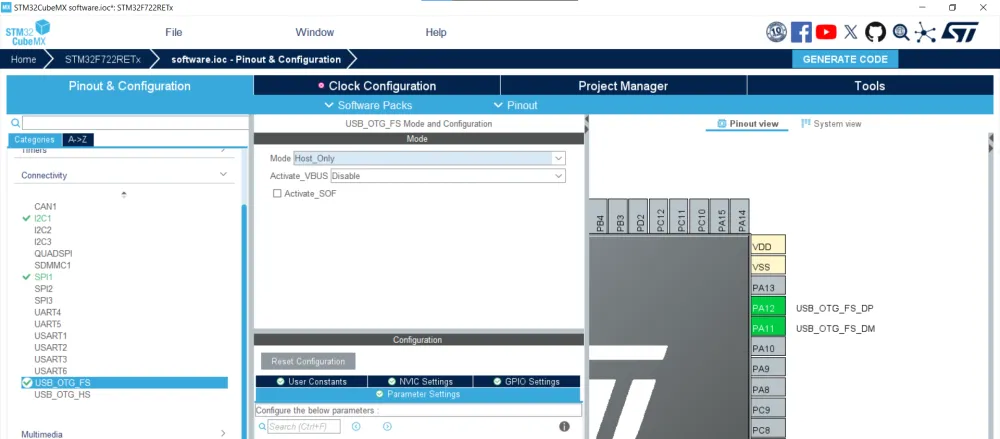Open the User Constants tab
Screen dimensions: 1000x439
click(x=312, y=382)
